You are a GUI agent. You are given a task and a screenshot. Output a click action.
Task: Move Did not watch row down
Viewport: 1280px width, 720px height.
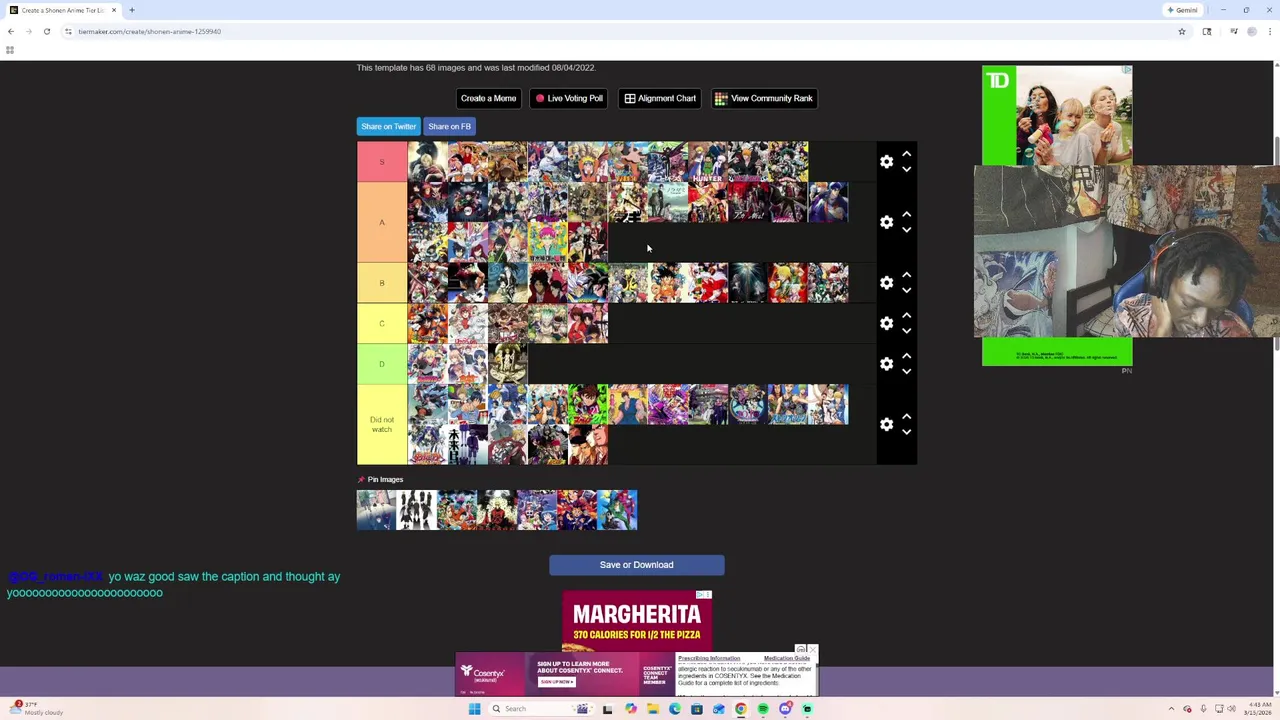tap(906, 432)
